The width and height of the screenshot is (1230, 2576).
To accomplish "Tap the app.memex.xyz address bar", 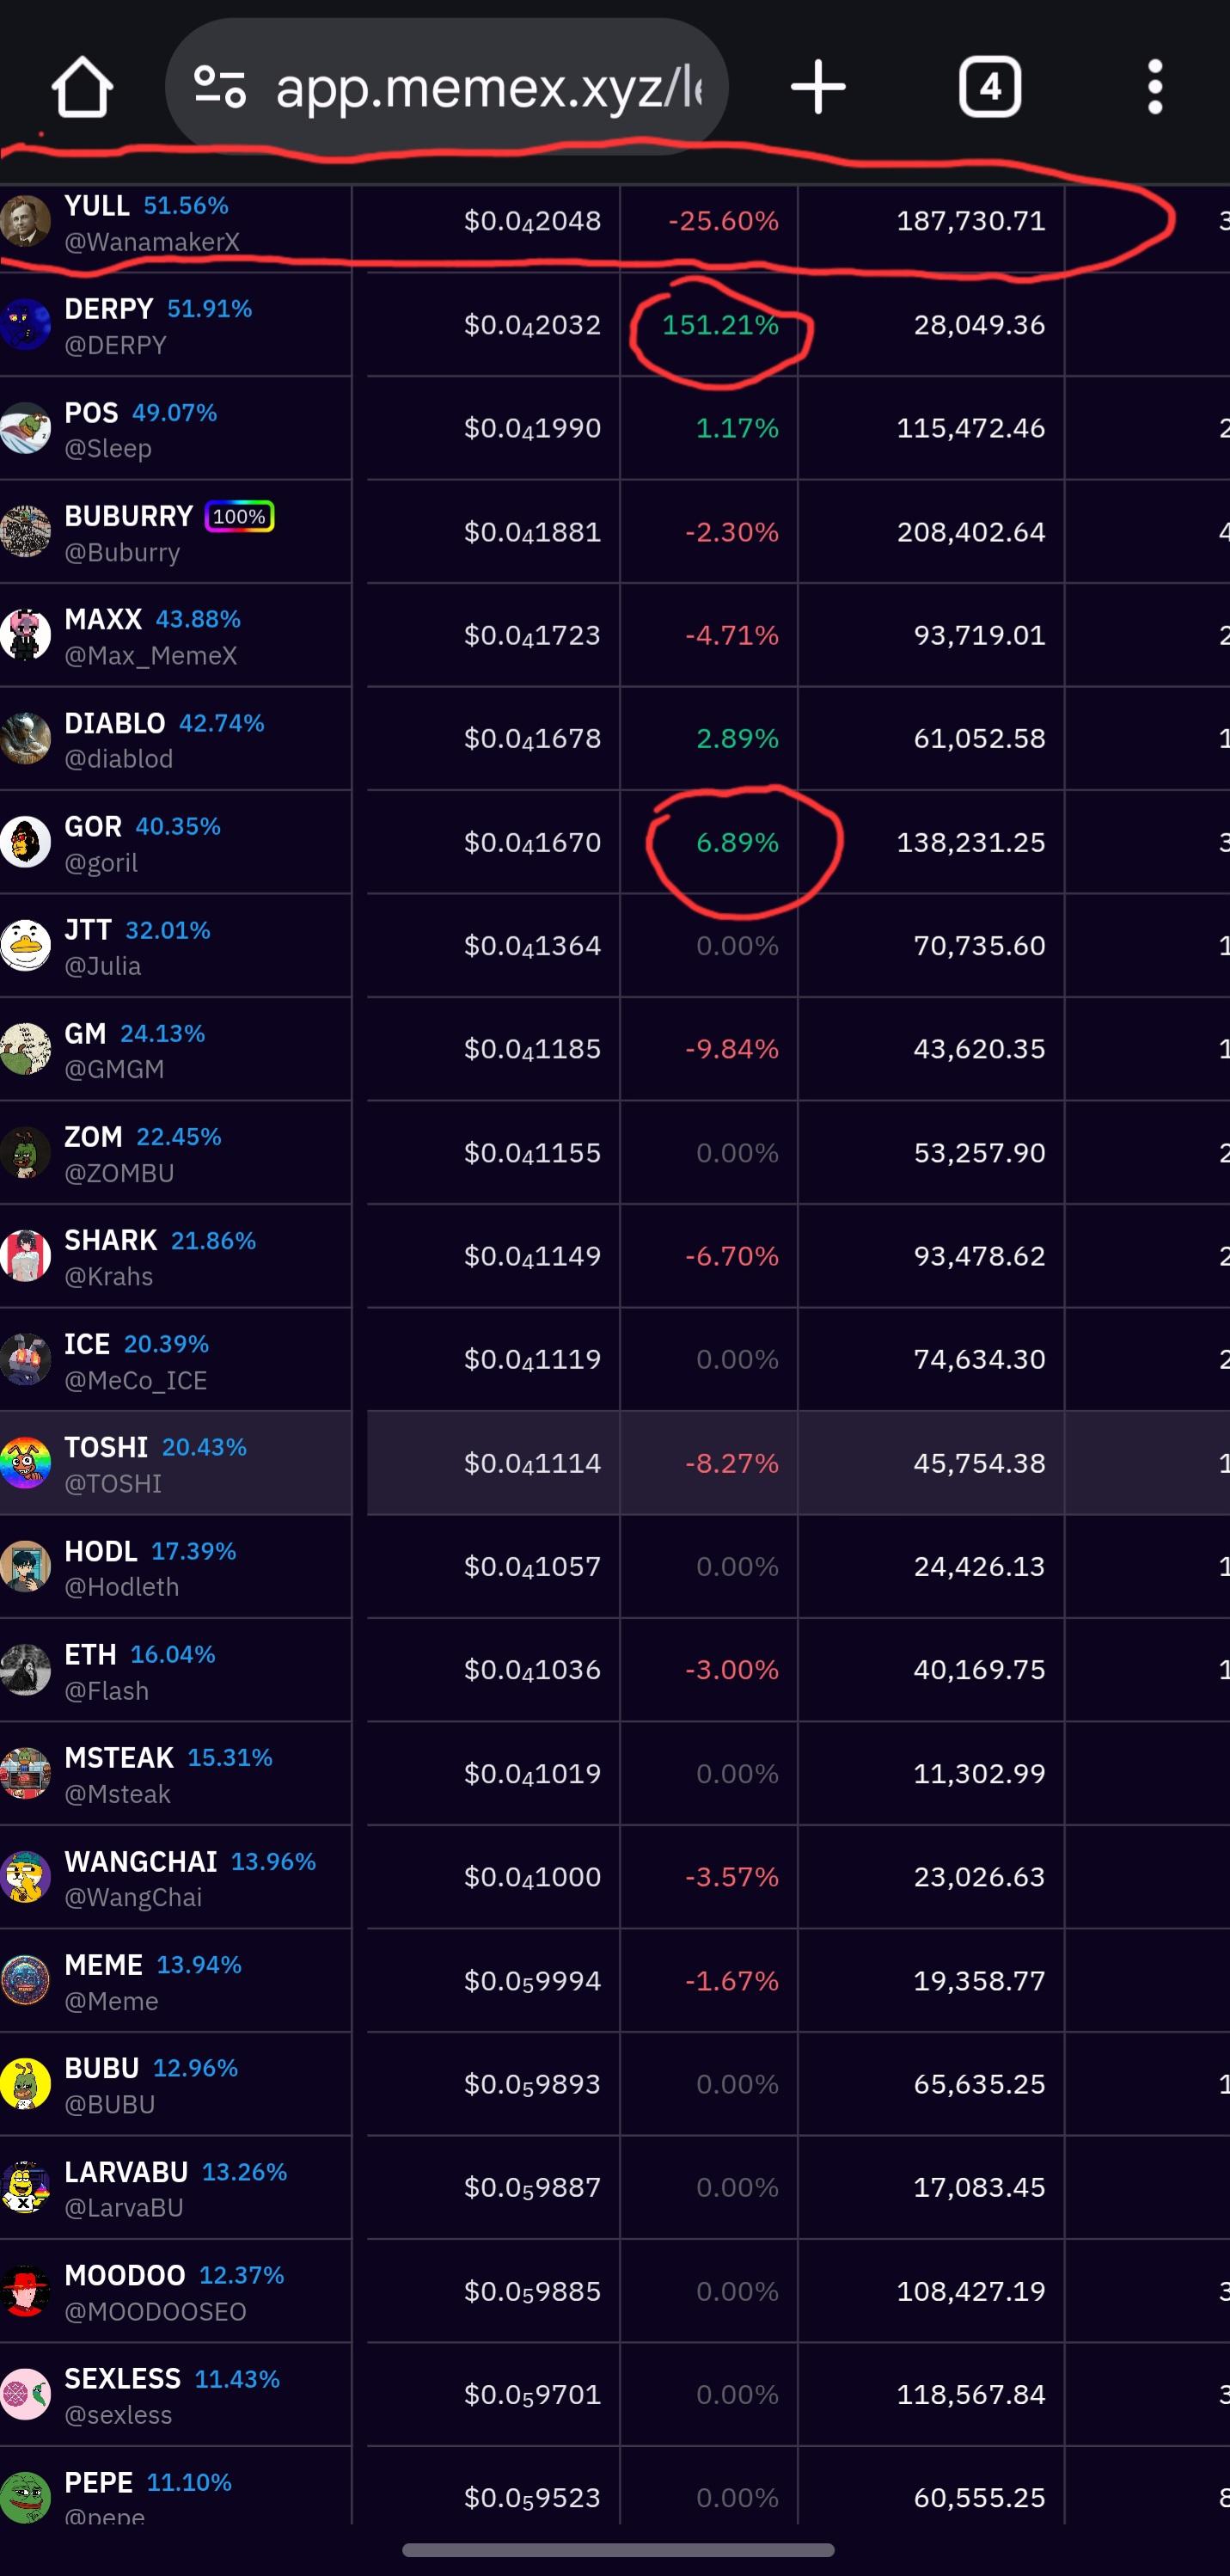I will (488, 88).
